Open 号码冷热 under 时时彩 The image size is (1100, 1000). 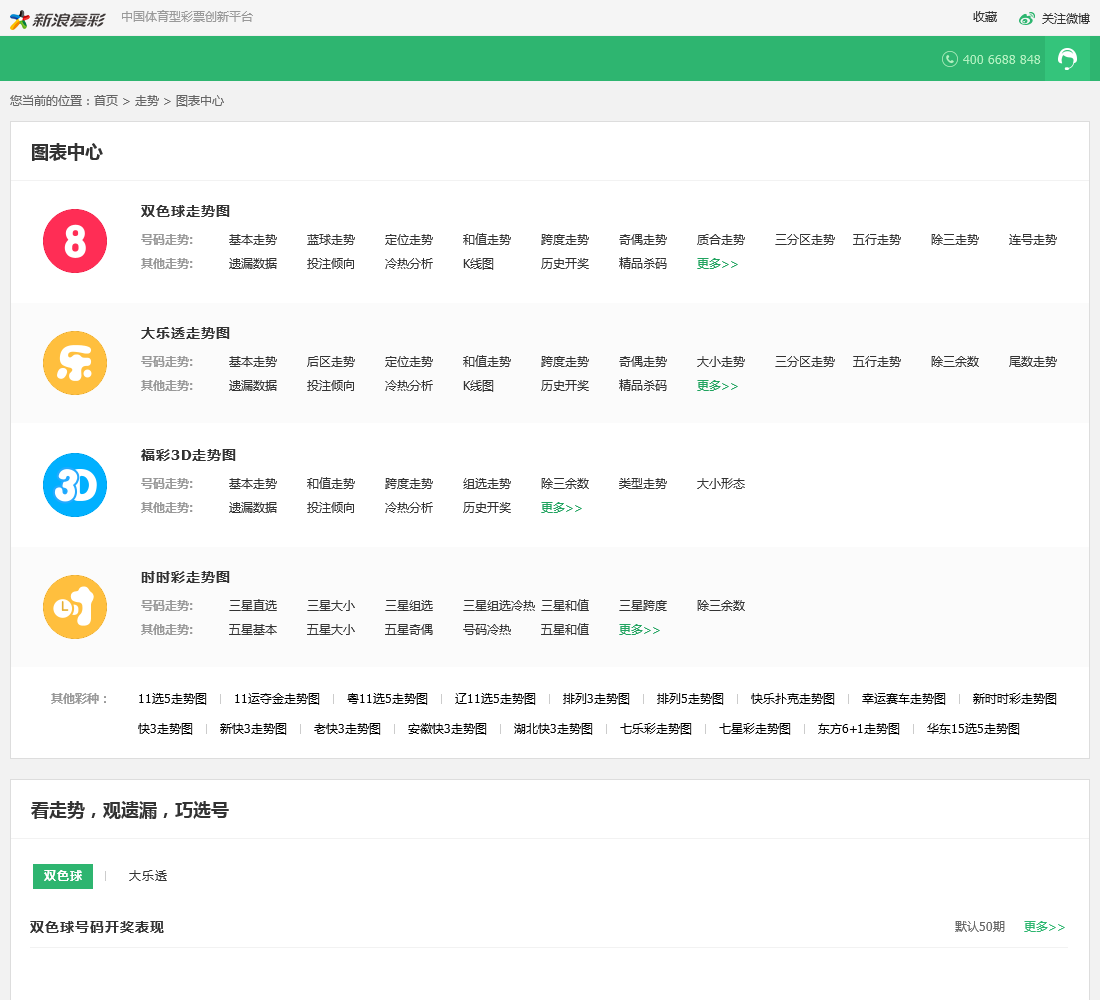tap(487, 630)
